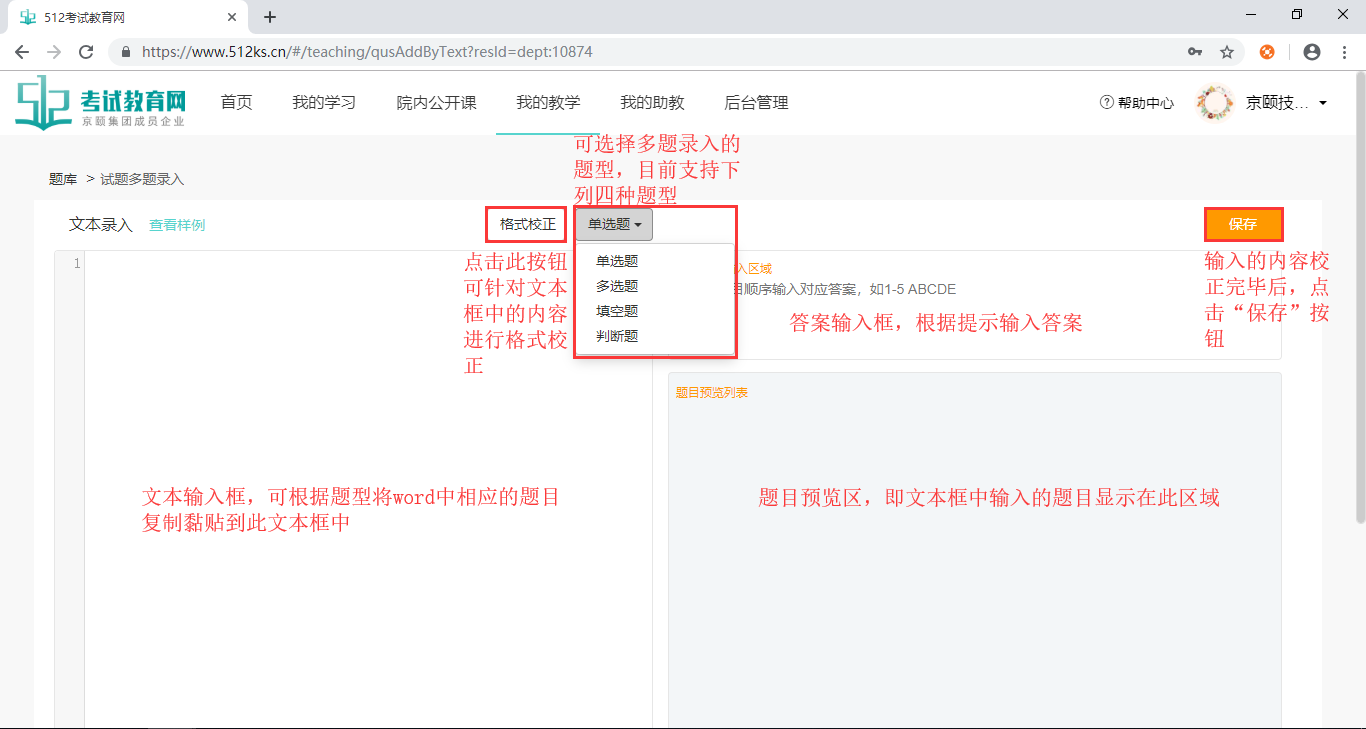Choose 填空题 from the dropdown list
The image size is (1366, 729).
click(x=617, y=311)
